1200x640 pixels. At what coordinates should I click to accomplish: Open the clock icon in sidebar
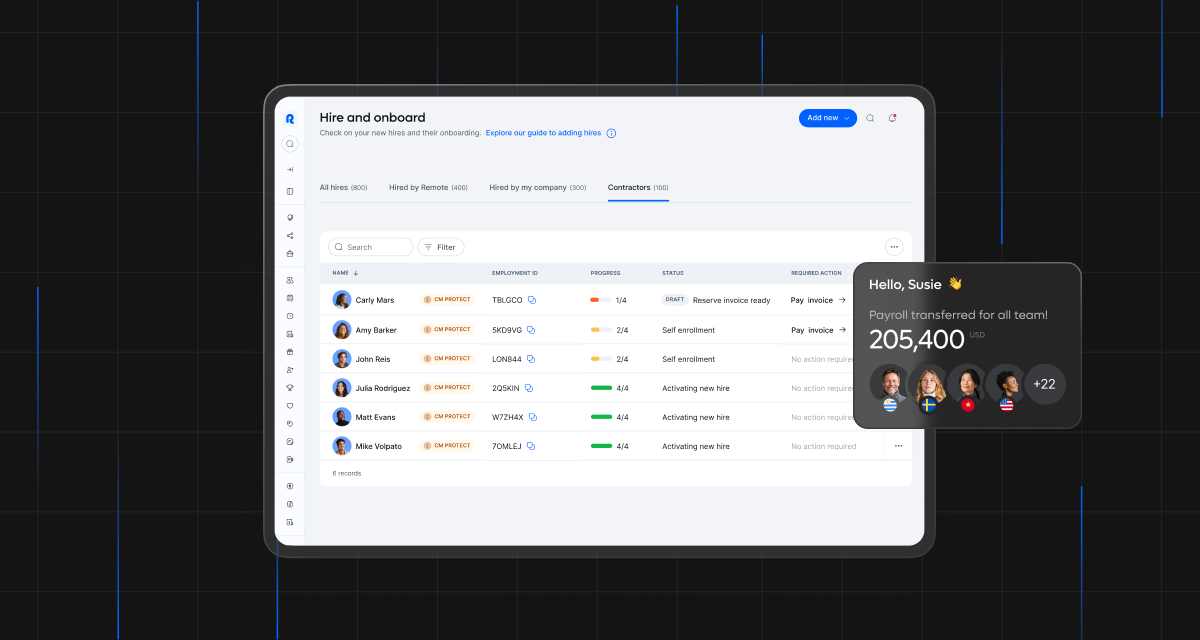coord(290,316)
